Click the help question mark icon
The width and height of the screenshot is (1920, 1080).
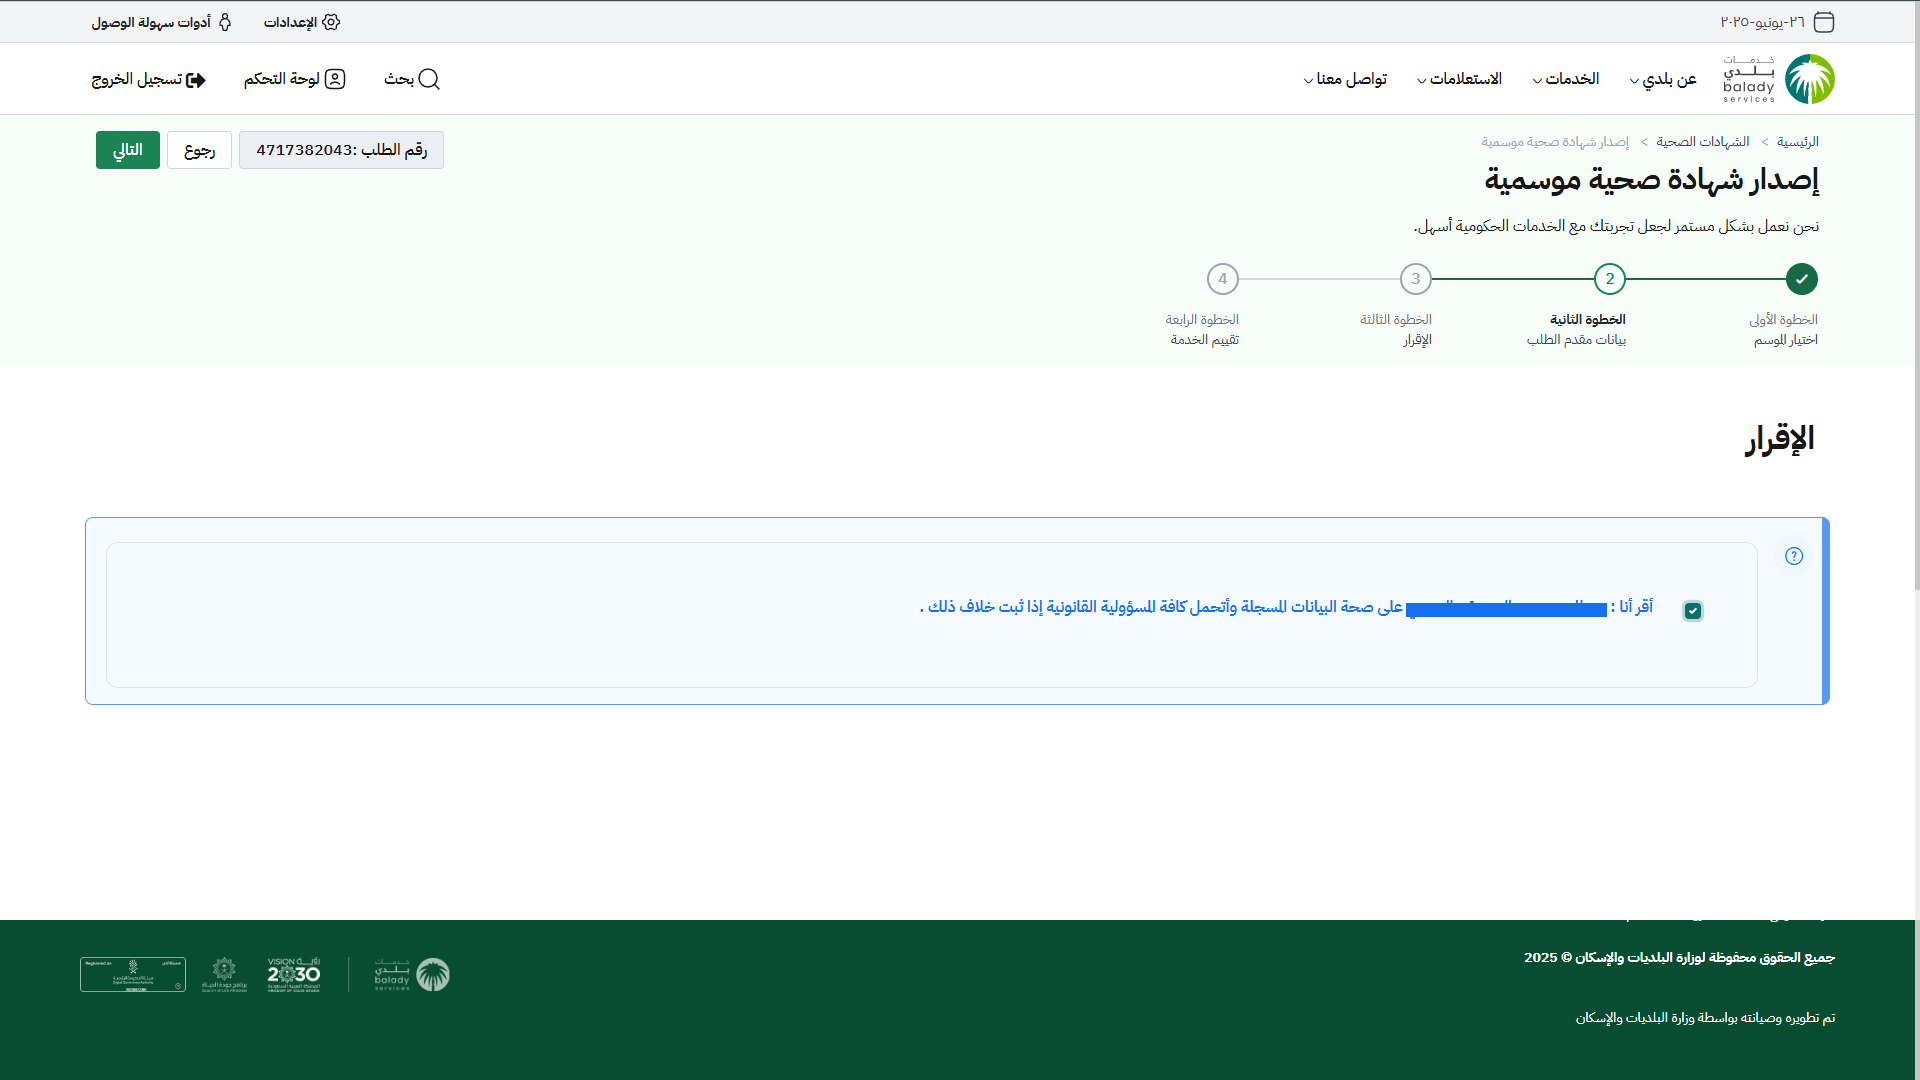point(1794,556)
